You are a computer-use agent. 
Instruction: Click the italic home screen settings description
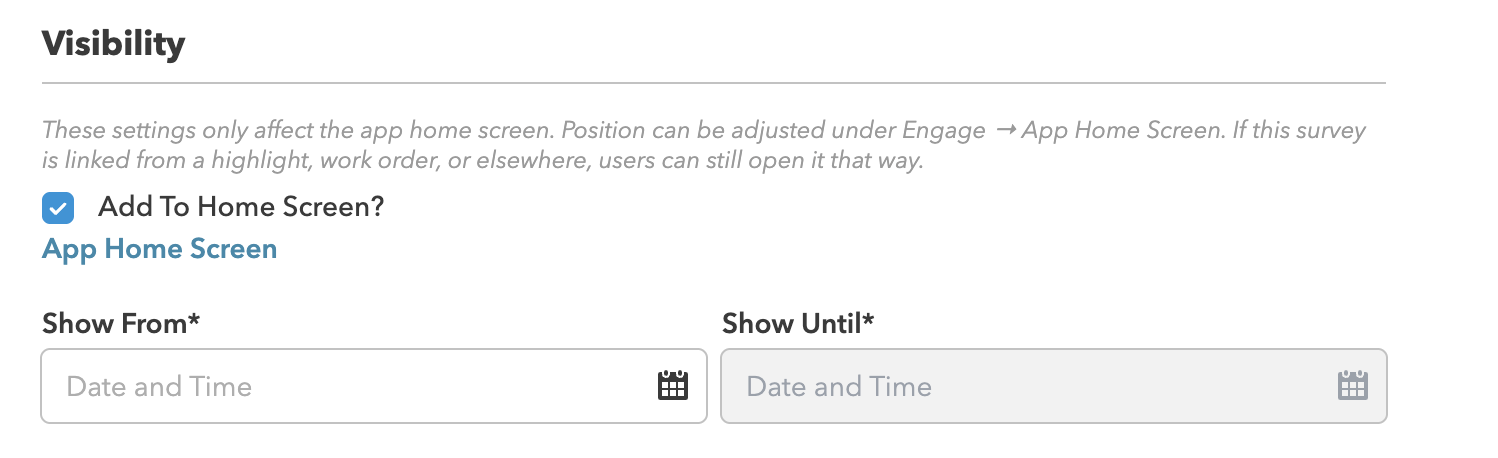coord(704,145)
